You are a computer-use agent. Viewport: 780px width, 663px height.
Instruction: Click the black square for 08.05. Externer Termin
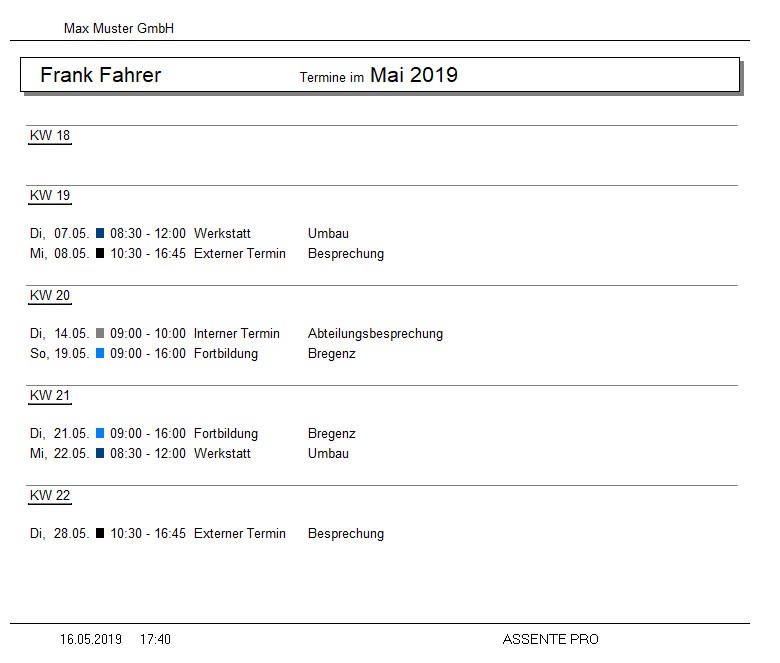pos(100,253)
